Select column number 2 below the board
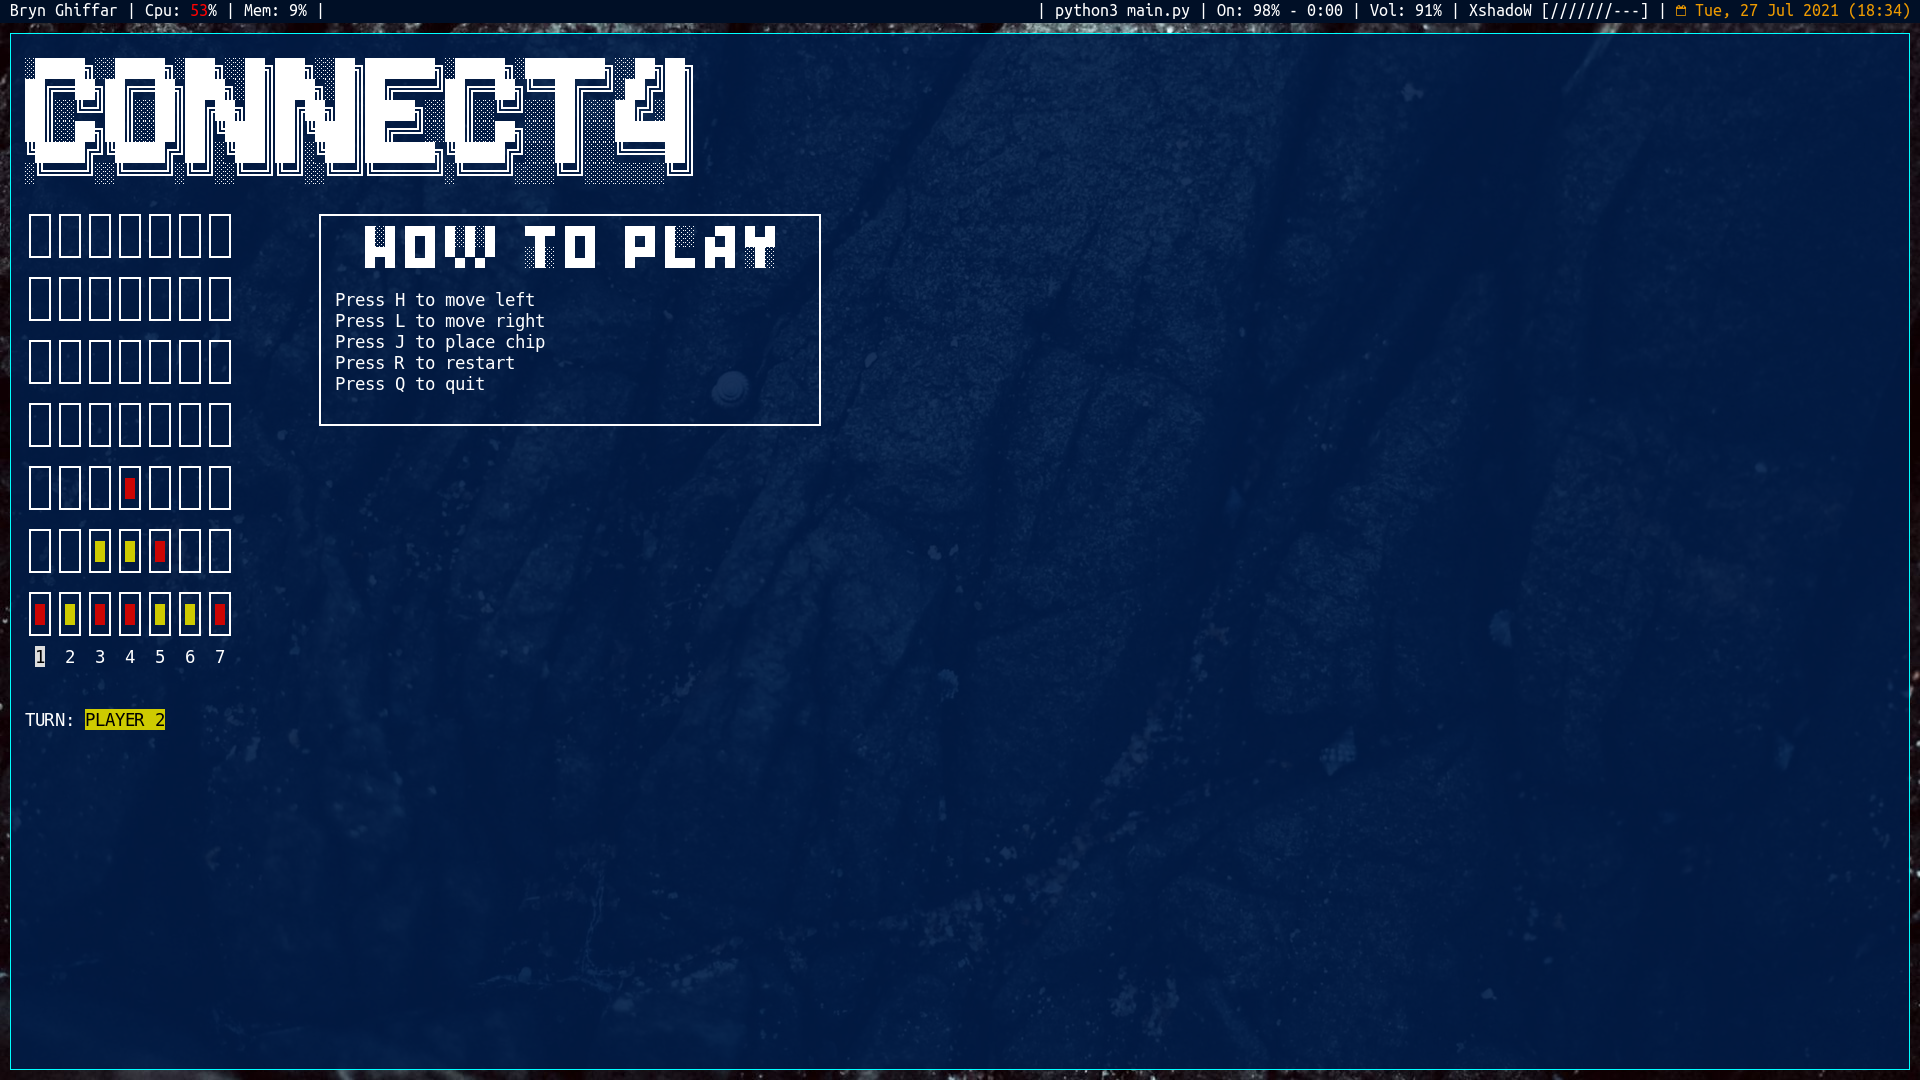Screen dimensions: 1920x1080 pos(70,657)
